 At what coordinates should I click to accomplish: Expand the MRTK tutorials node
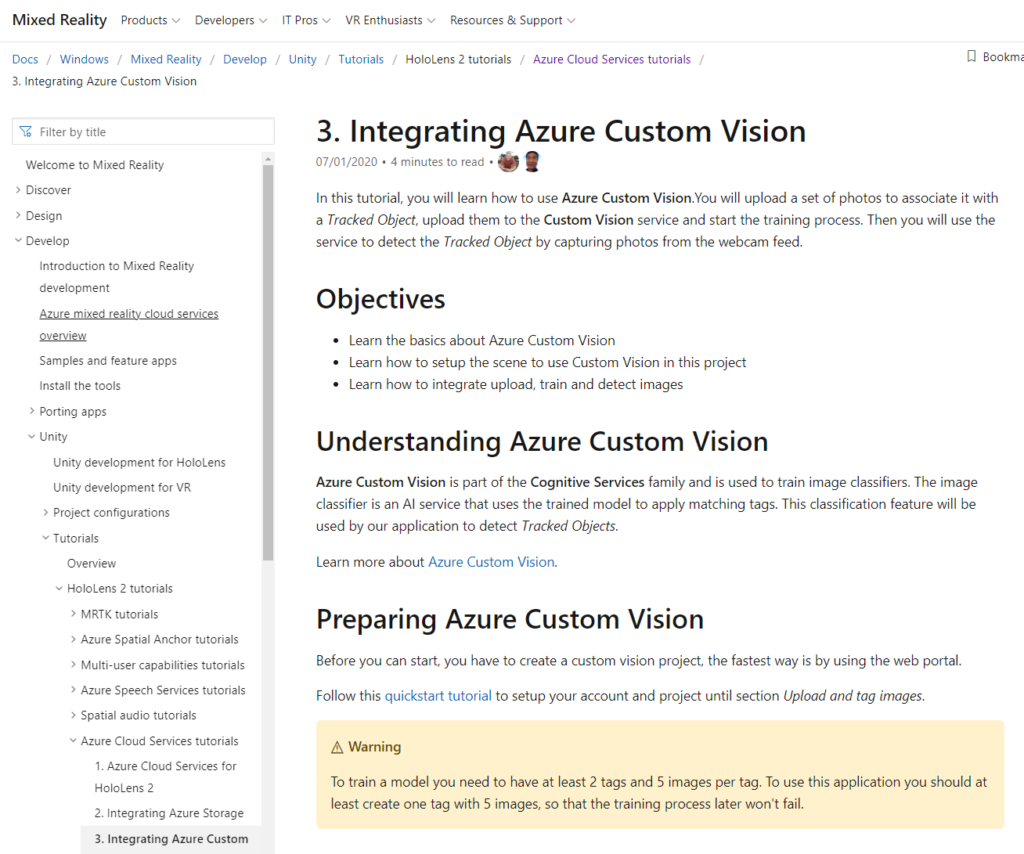tap(72, 614)
